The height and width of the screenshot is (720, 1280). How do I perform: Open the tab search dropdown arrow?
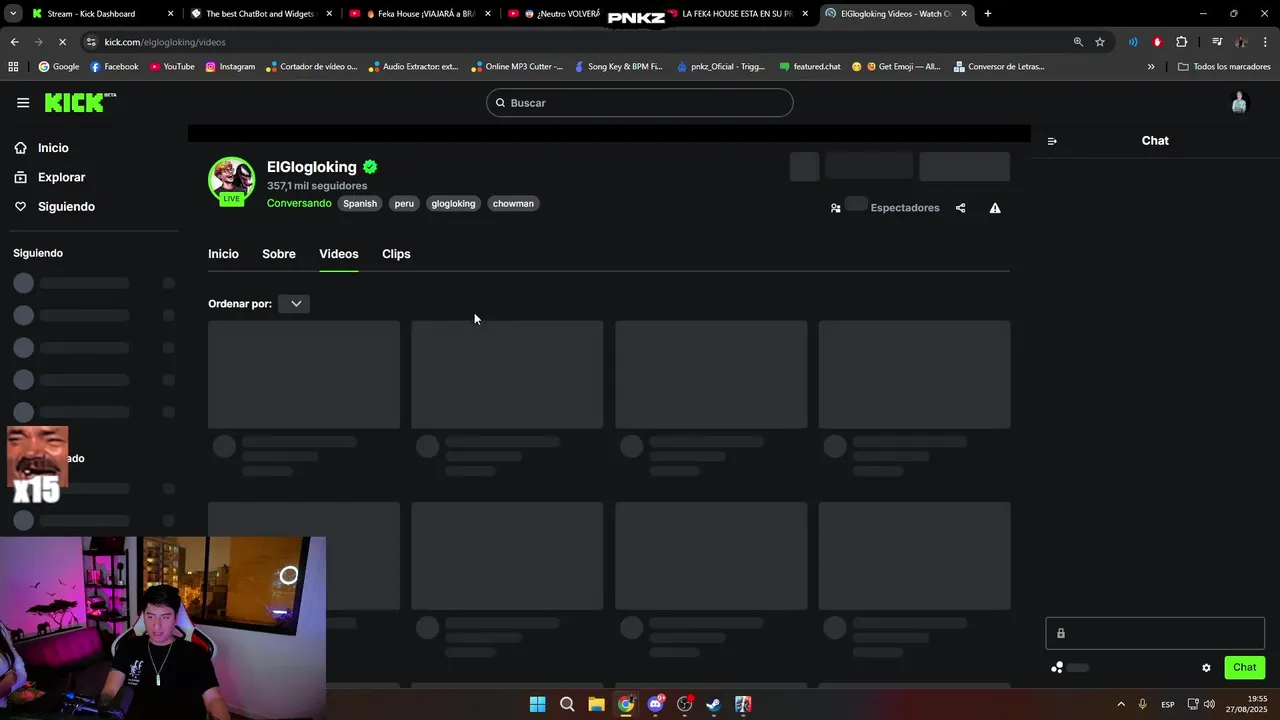13,14
